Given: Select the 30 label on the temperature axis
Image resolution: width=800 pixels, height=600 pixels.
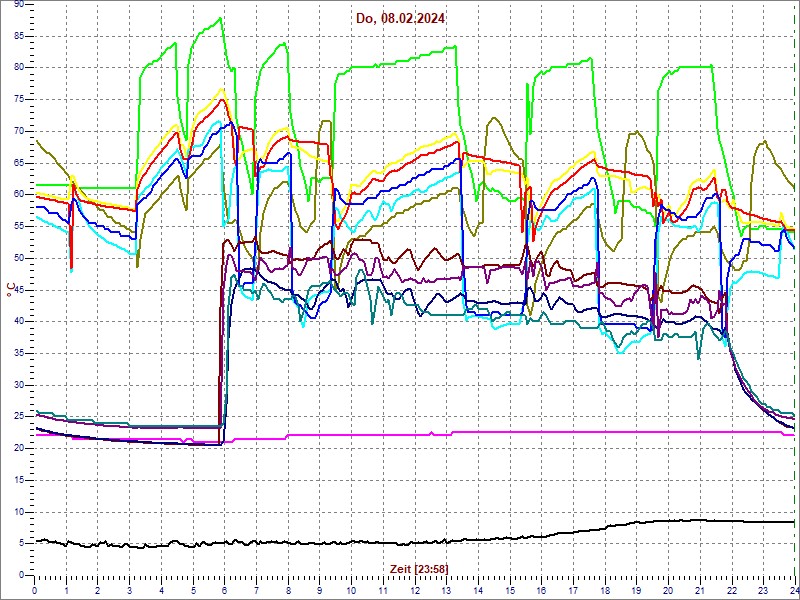Looking at the screenshot, I should coord(18,385).
